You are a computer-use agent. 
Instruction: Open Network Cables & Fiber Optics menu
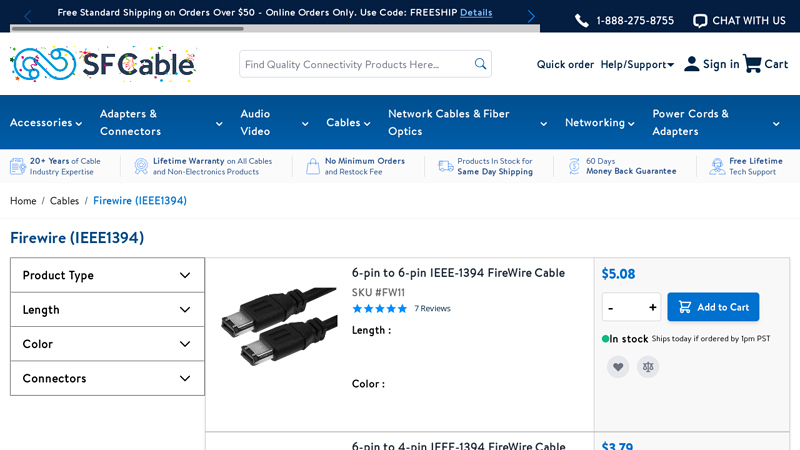[x=467, y=122]
